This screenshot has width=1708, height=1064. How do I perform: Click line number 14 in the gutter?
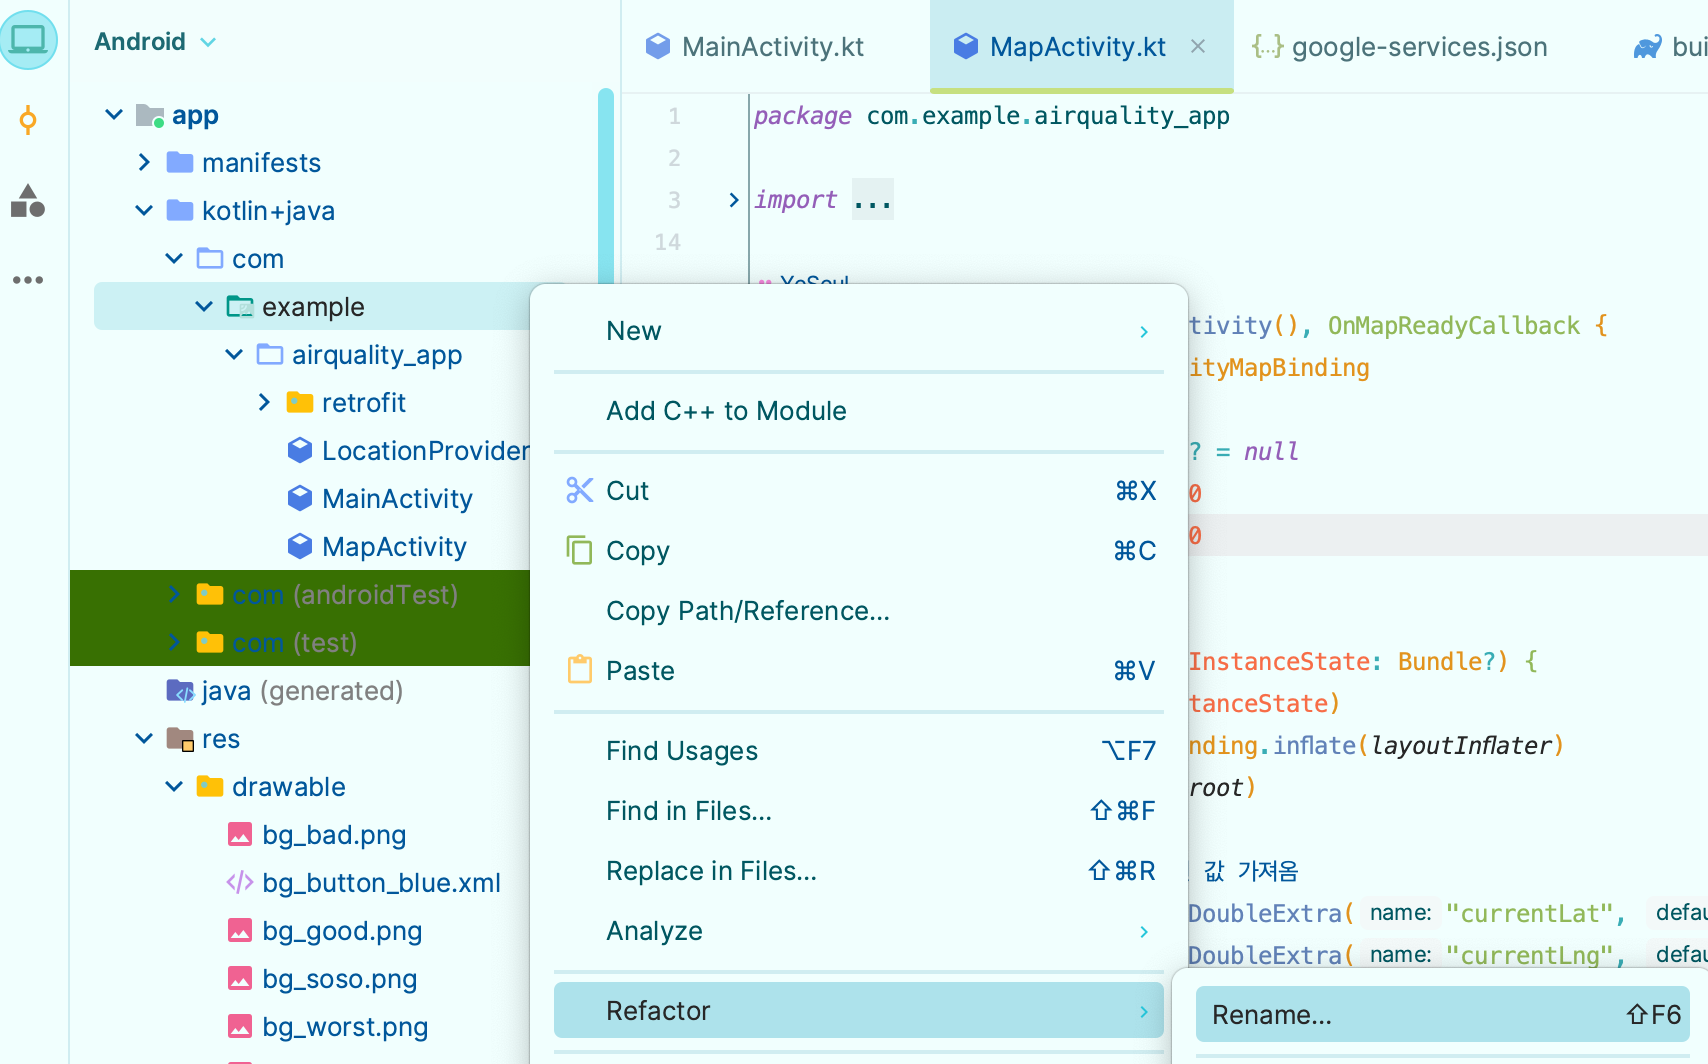point(667,242)
